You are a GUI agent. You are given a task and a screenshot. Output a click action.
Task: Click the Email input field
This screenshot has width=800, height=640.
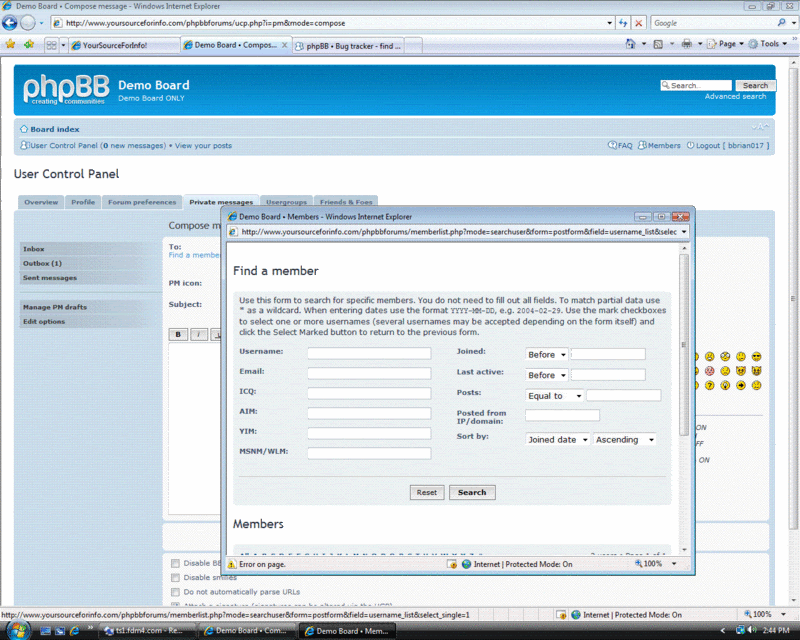tap(369, 373)
